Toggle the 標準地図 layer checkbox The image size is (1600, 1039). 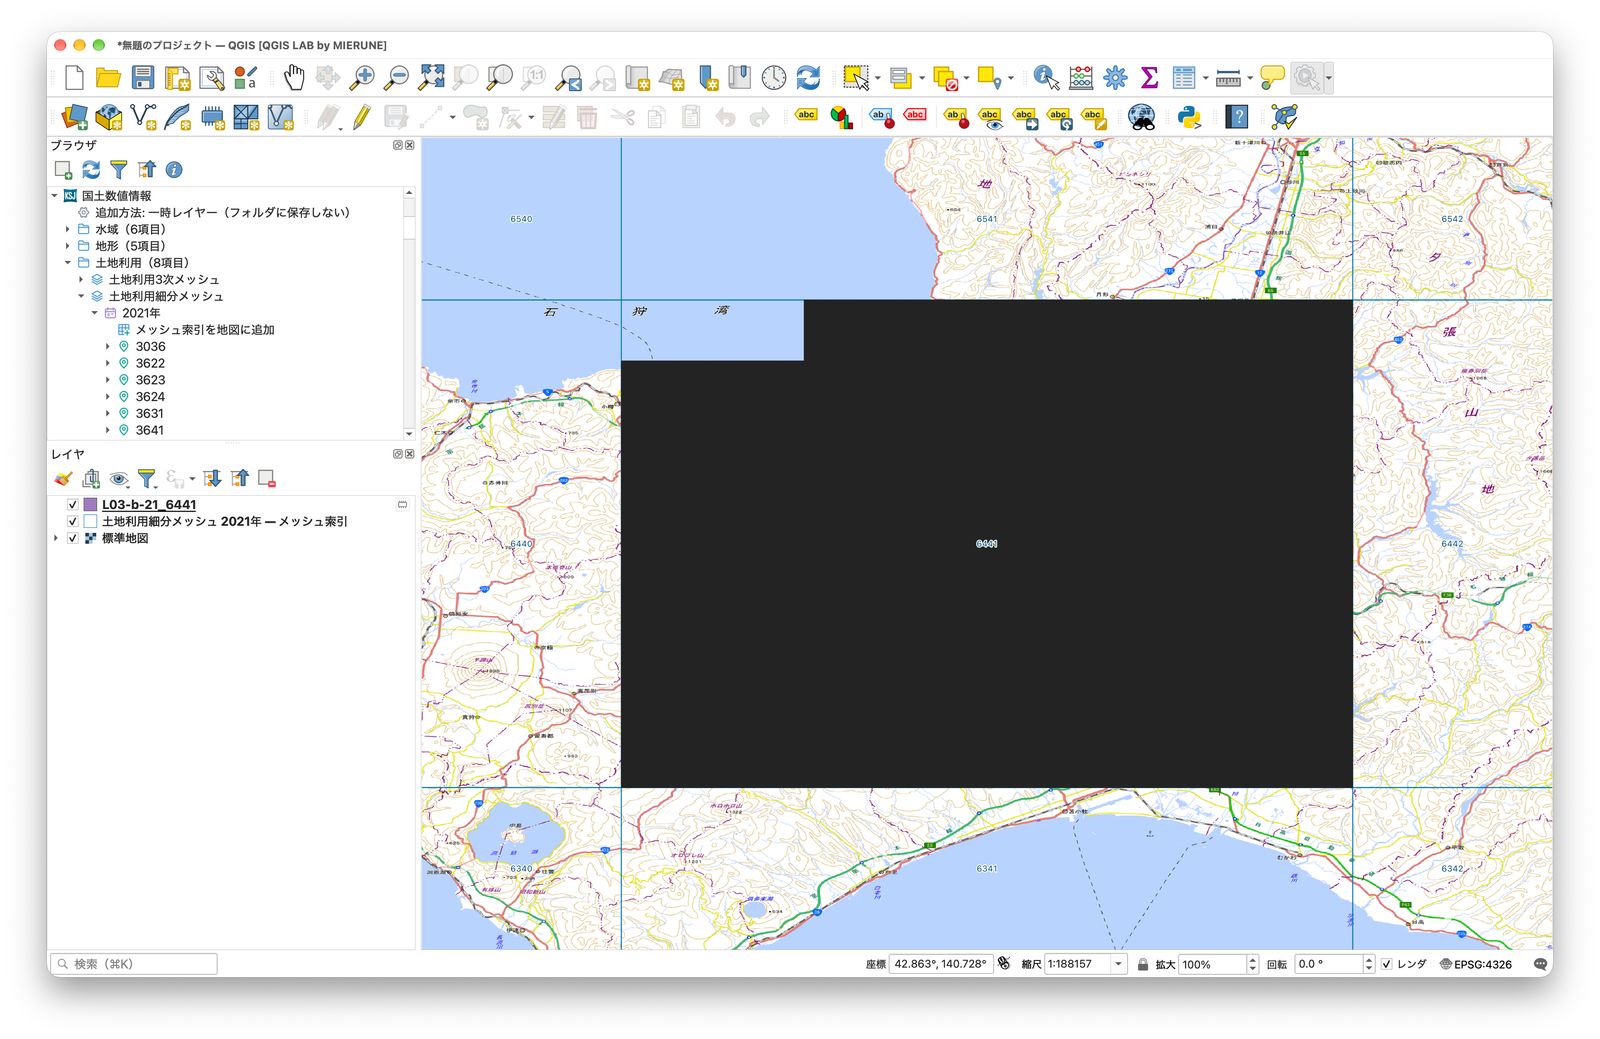click(72, 538)
